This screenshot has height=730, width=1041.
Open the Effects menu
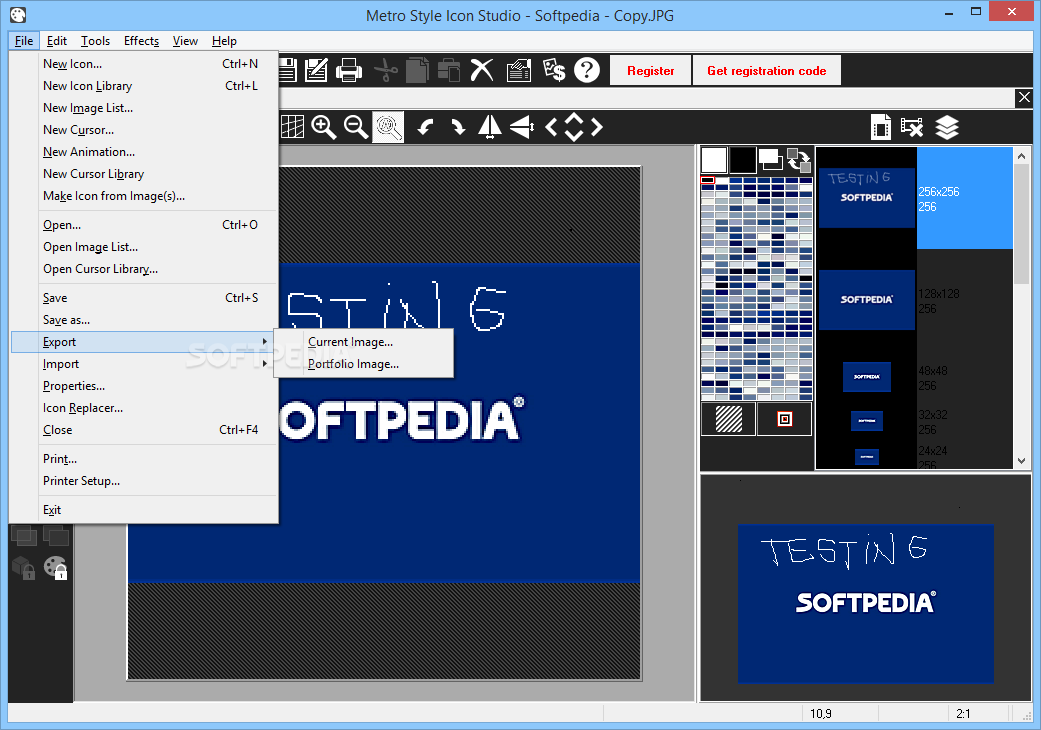click(141, 40)
